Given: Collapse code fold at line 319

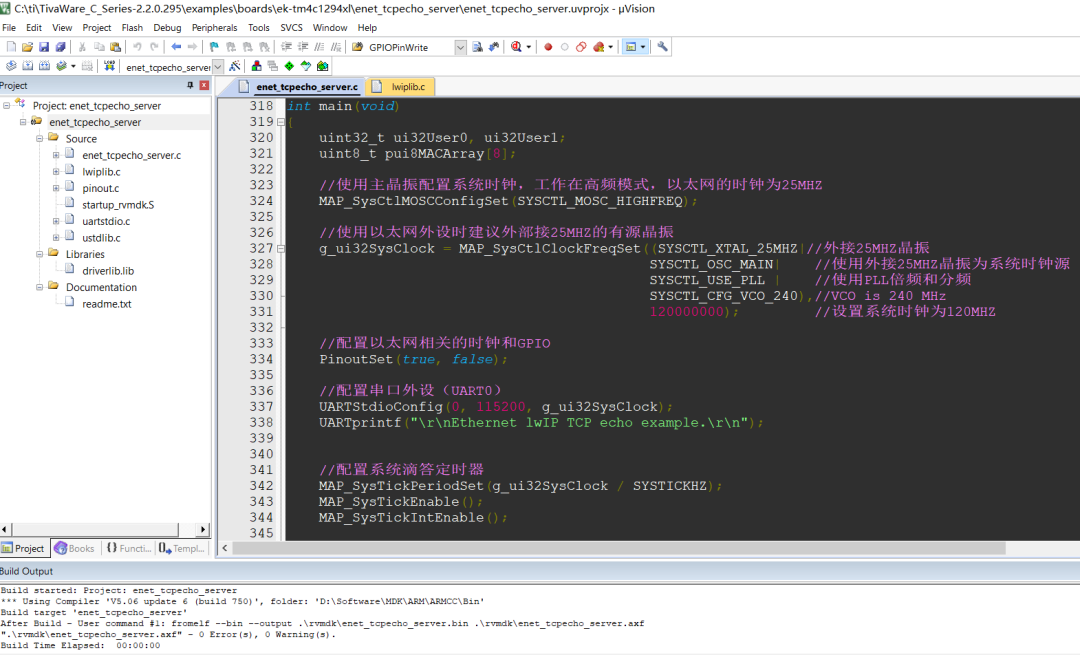Looking at the screenshot, I should pos(281,122).
